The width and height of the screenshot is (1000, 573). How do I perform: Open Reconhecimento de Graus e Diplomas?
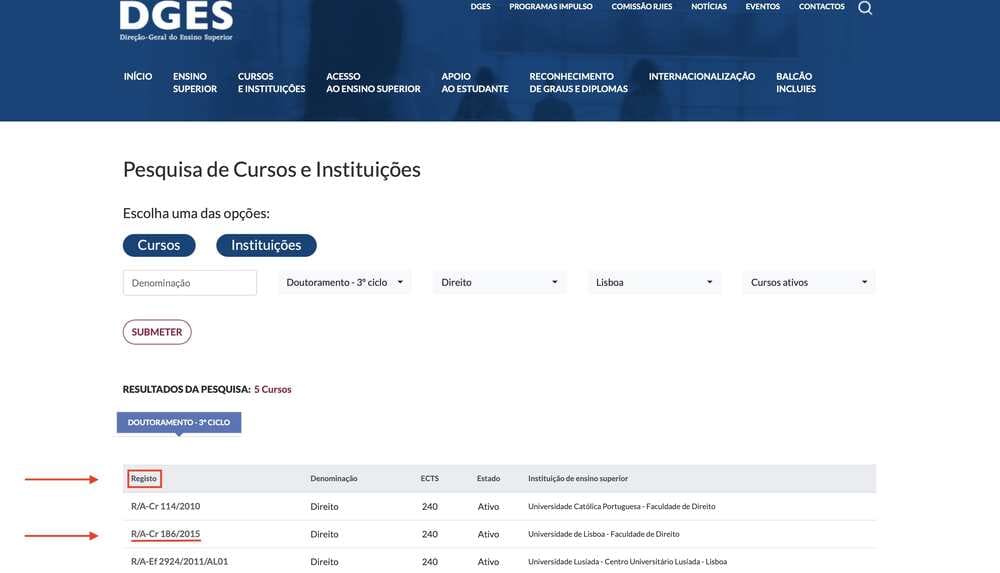(578, 83)
